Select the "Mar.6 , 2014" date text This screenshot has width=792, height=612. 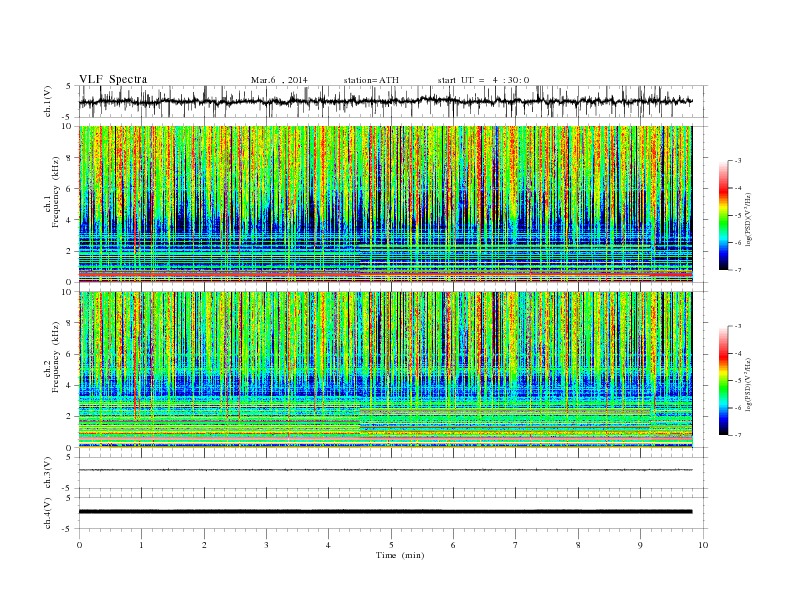[x=279, y=80]
